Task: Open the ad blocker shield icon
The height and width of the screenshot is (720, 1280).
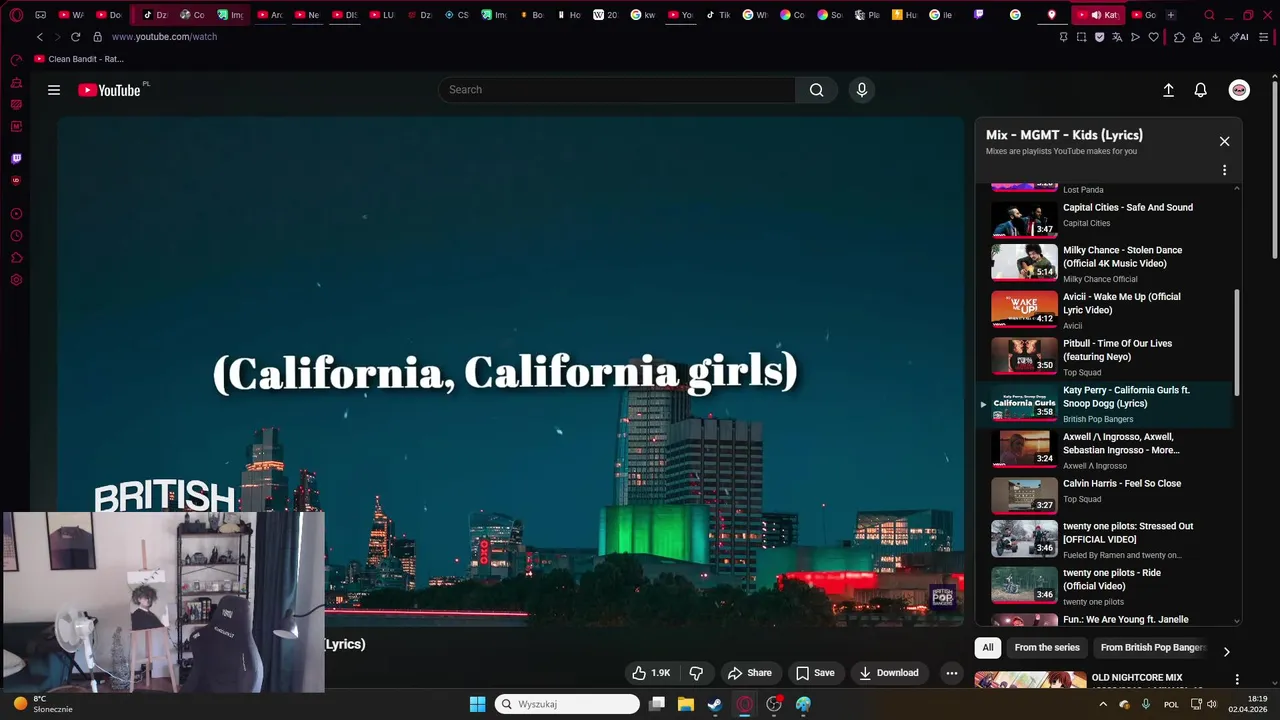Action: [x=1099, y=37]
